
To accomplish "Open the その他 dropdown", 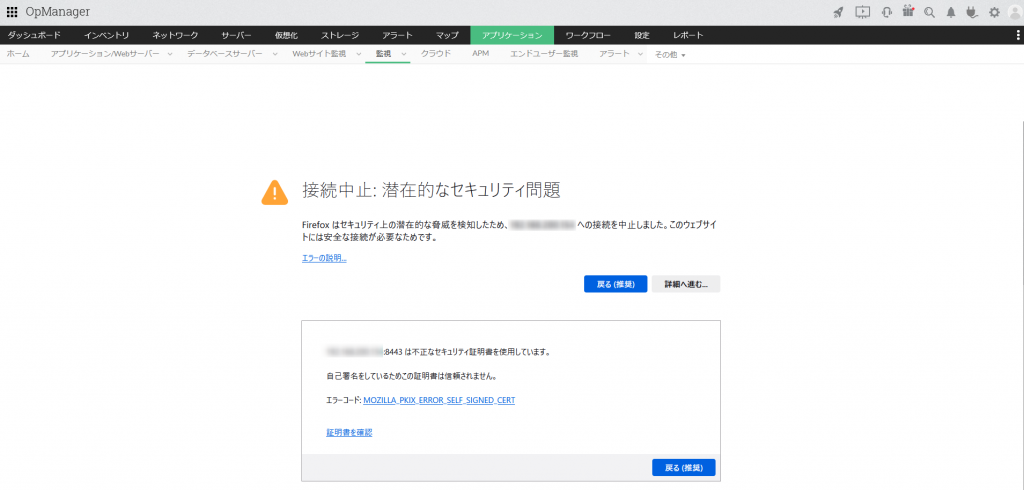I will [x=669, y=55].
